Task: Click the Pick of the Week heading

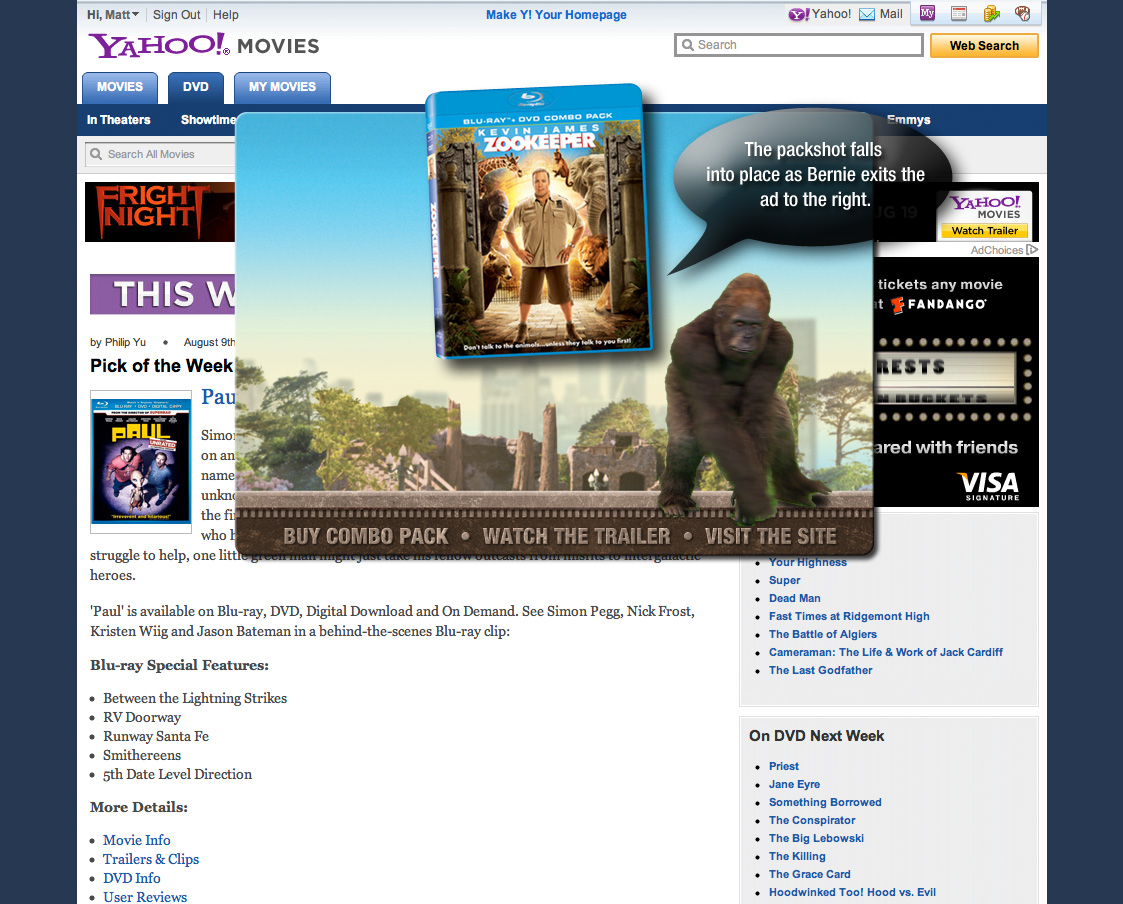Action: click(161, 365)
